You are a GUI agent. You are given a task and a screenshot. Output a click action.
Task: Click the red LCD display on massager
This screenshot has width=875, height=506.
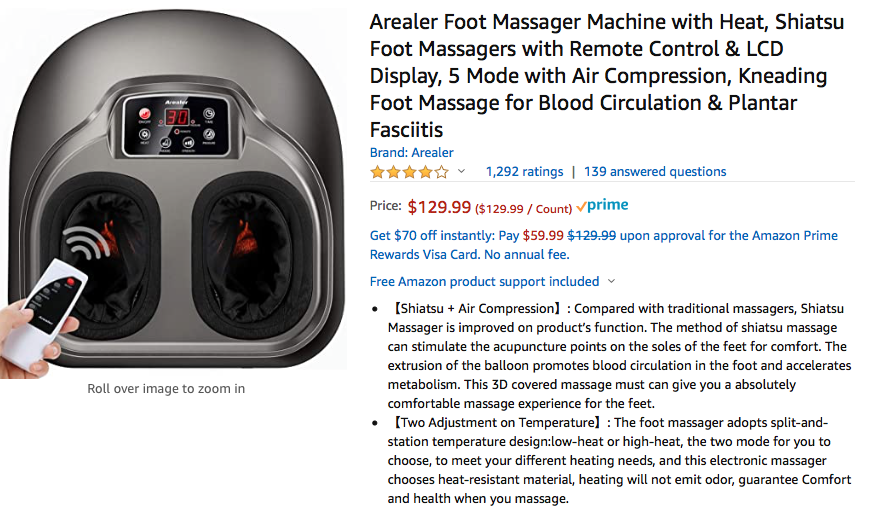(x=178, y=117)
